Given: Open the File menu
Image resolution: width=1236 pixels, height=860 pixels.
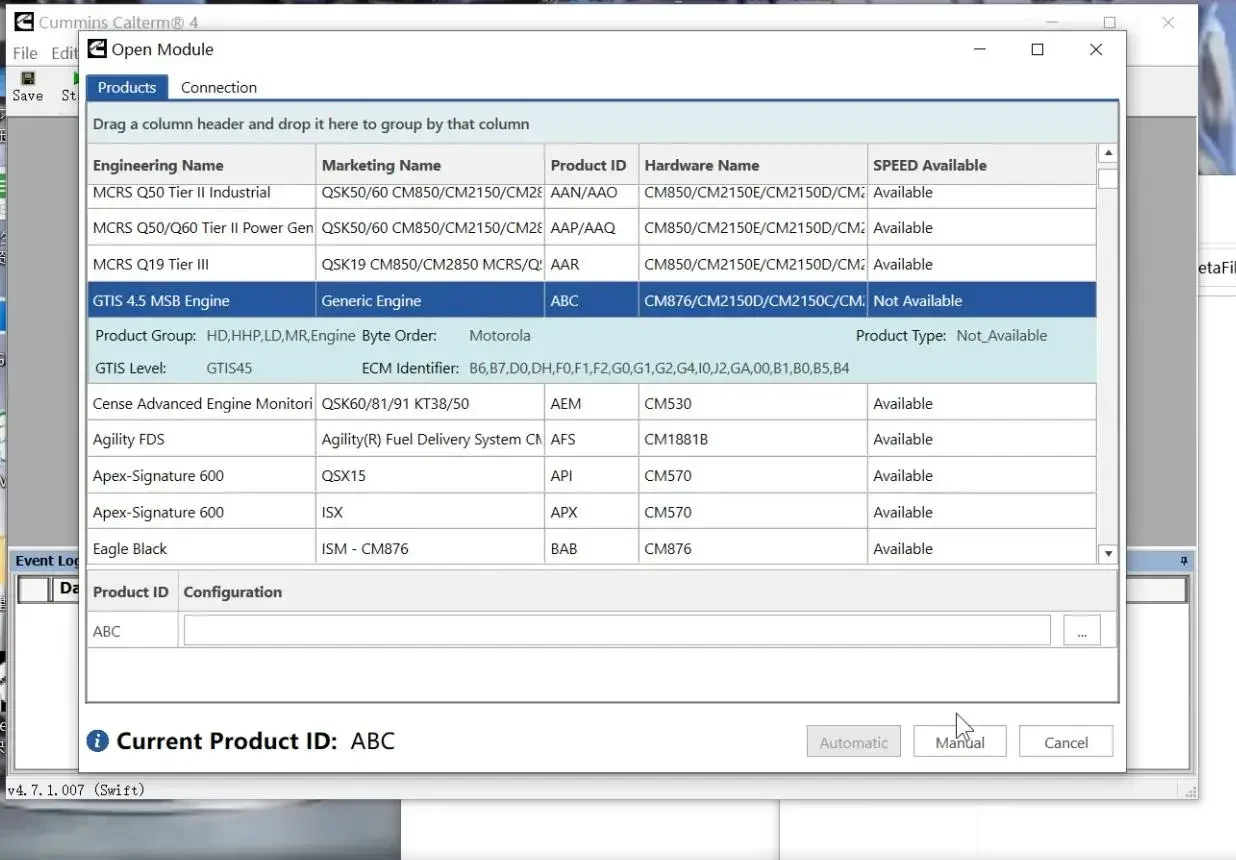Looking at the screenshot, I should pos(25,53).
